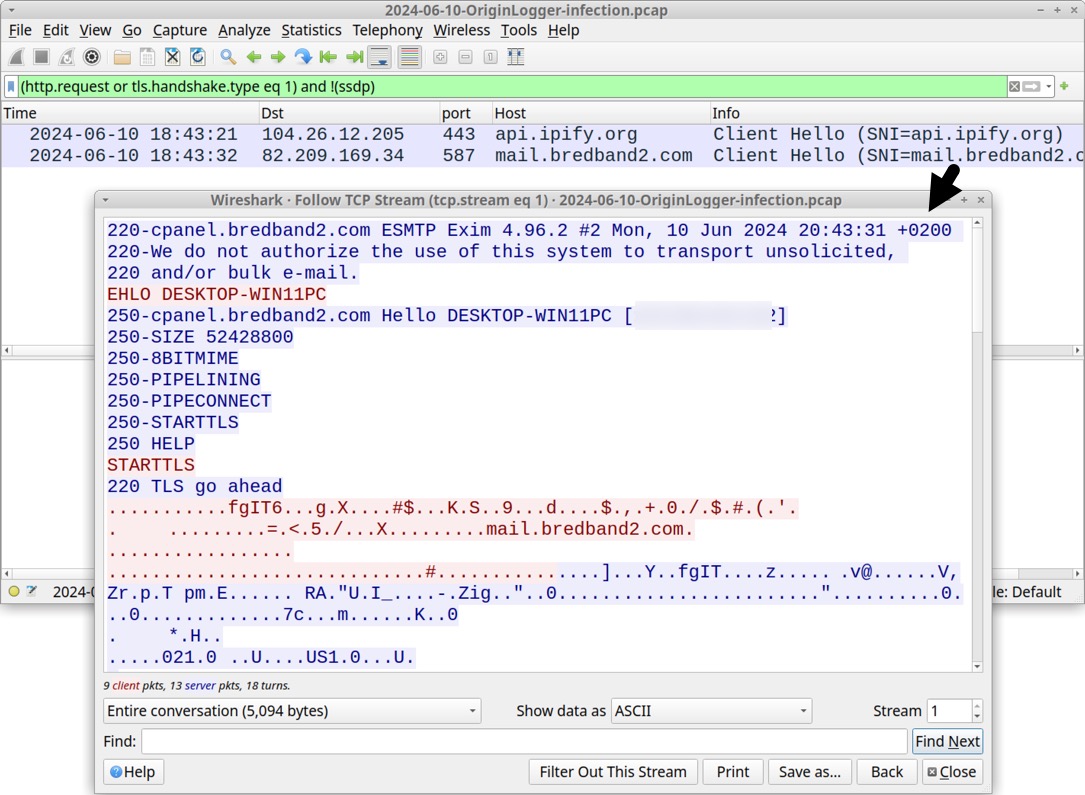
Task: Open the Wireless menu
Action: coord(462,30)
